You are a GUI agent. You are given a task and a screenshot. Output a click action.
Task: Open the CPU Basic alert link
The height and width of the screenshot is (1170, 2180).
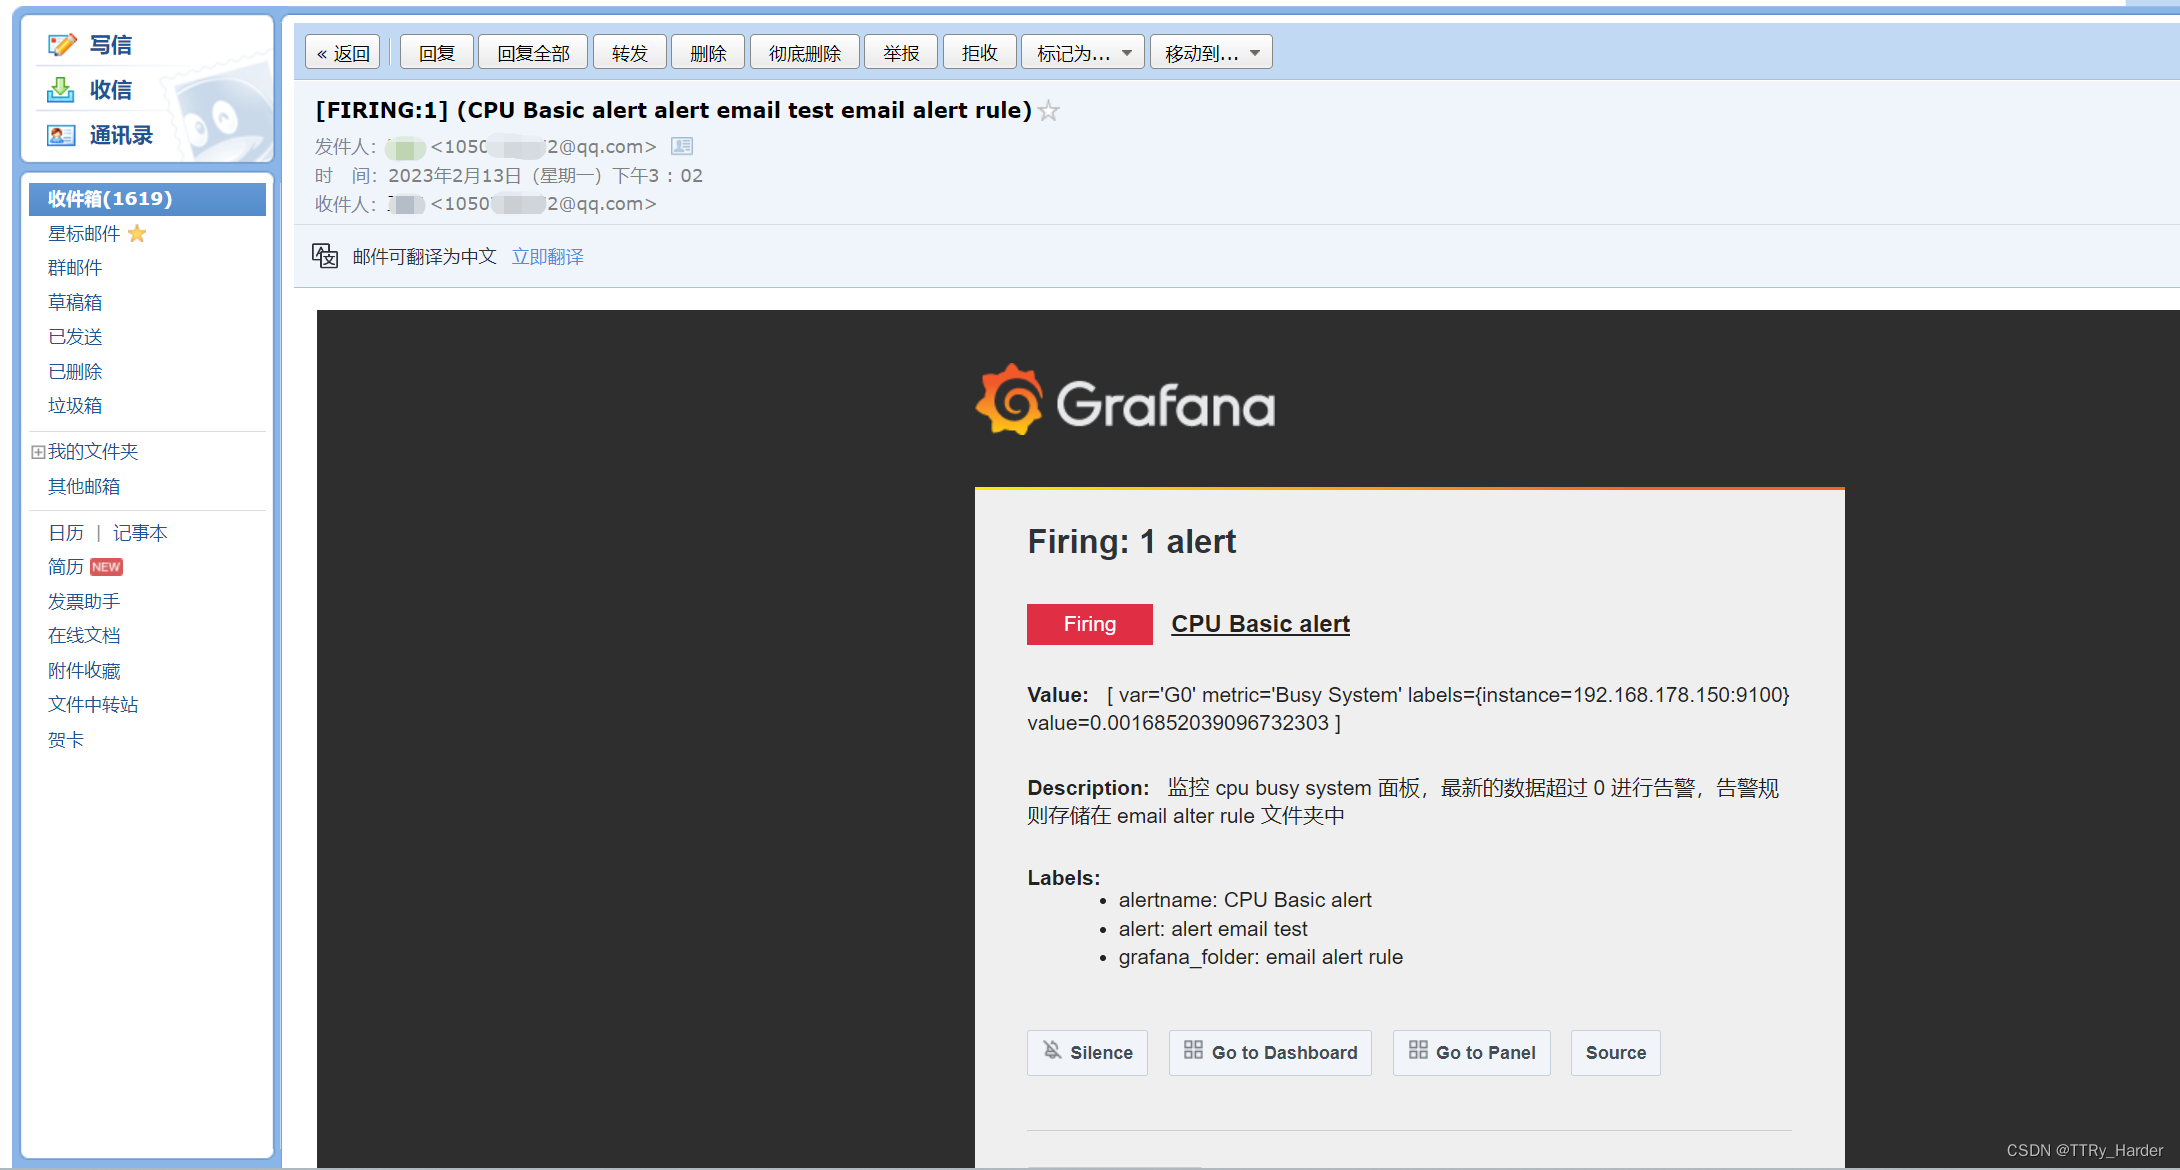pyautogui.click(x=1260, y=624)
